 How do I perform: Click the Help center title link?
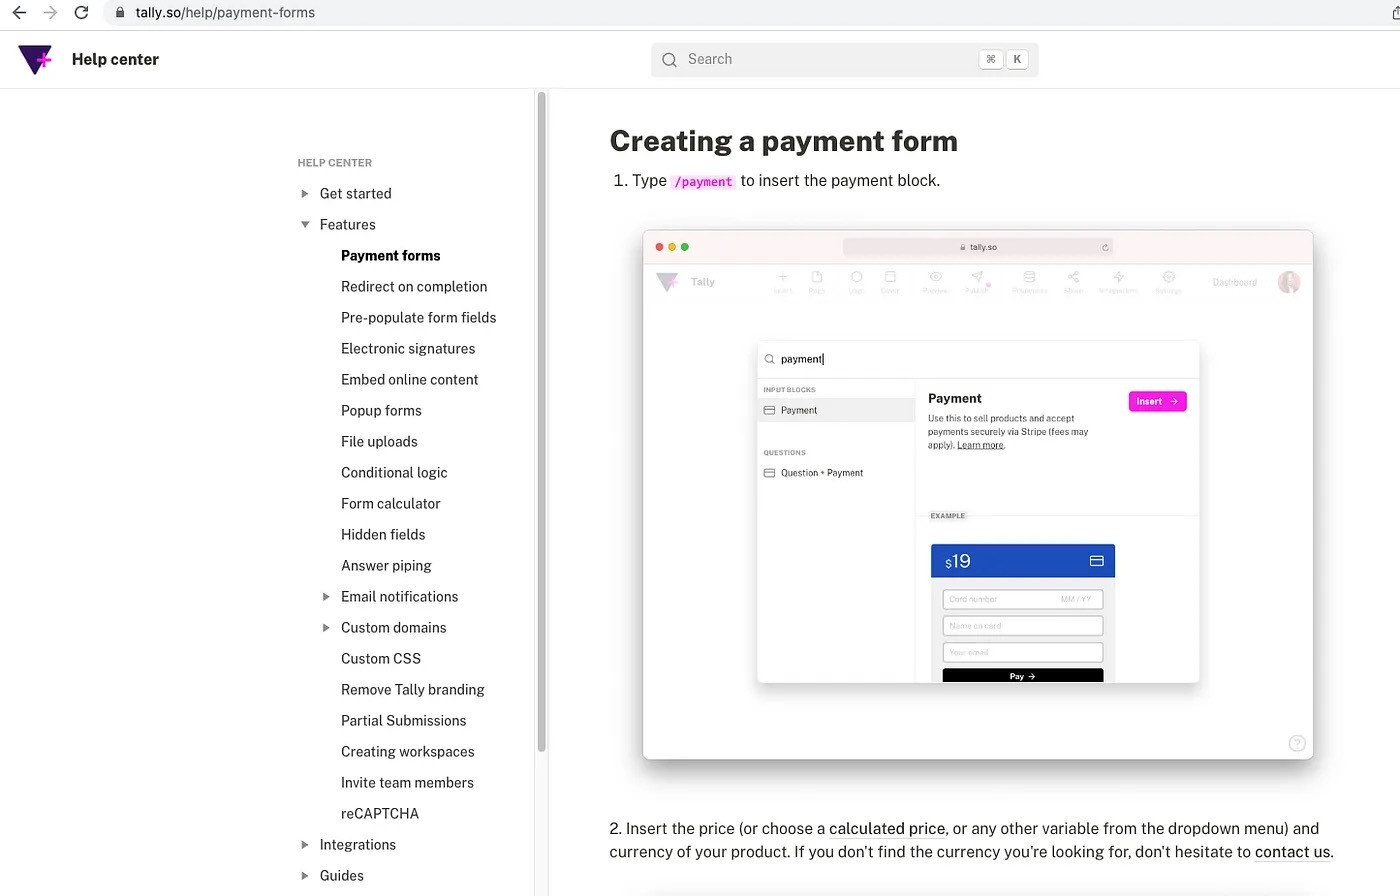[x=115, y=60]
